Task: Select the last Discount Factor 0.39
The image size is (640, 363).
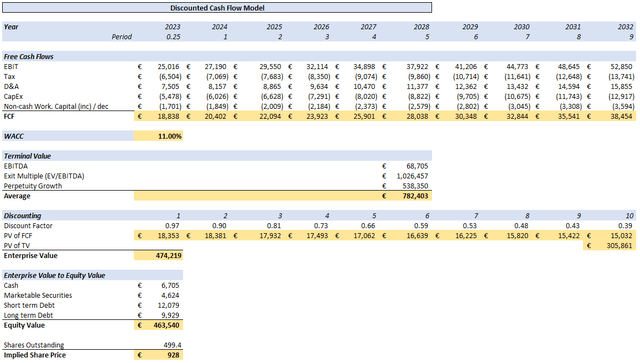Action: [x=626, y=226]
